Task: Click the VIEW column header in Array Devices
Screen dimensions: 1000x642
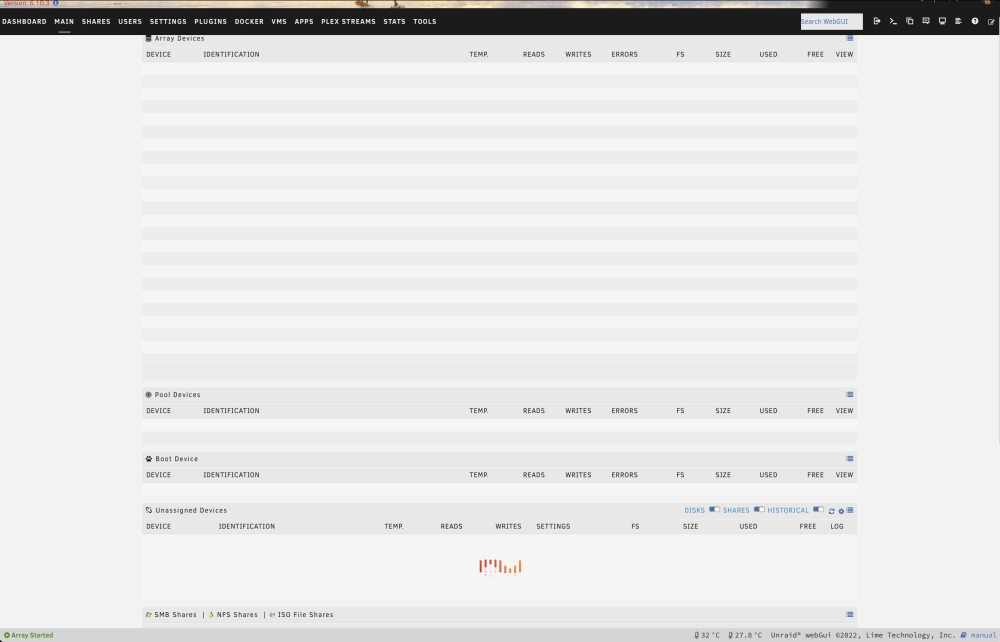Action: [844, 54]
